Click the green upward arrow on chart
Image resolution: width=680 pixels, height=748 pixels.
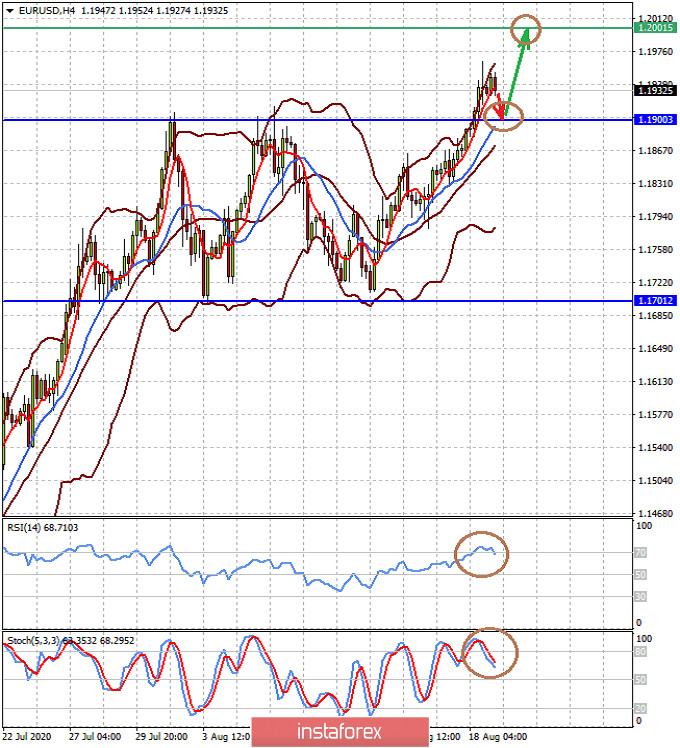coord(516,73)
